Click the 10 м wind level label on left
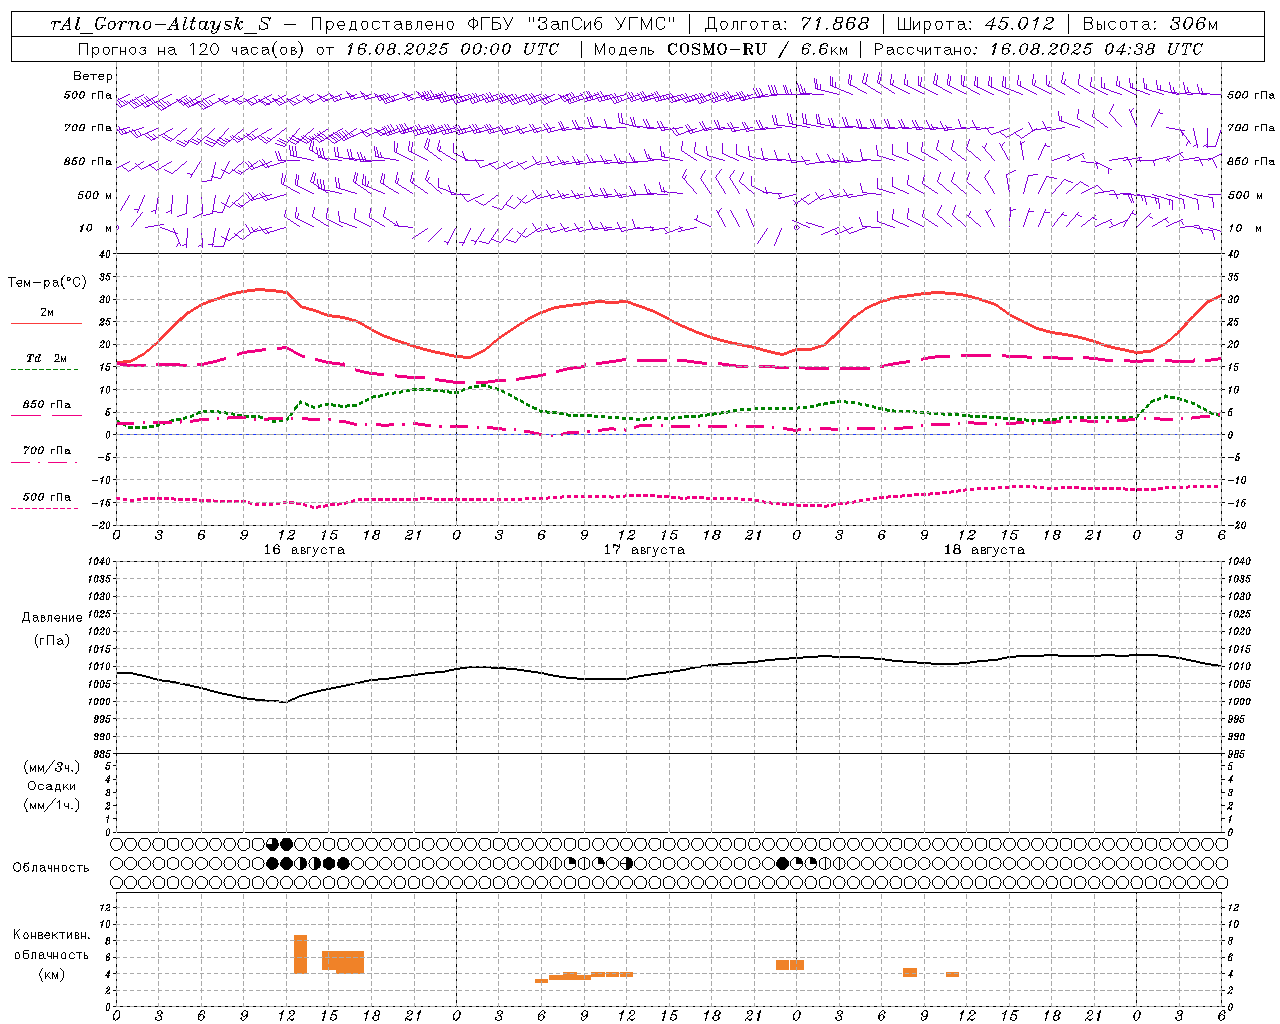This screenshot has height=1024, width=1280. 95,228
